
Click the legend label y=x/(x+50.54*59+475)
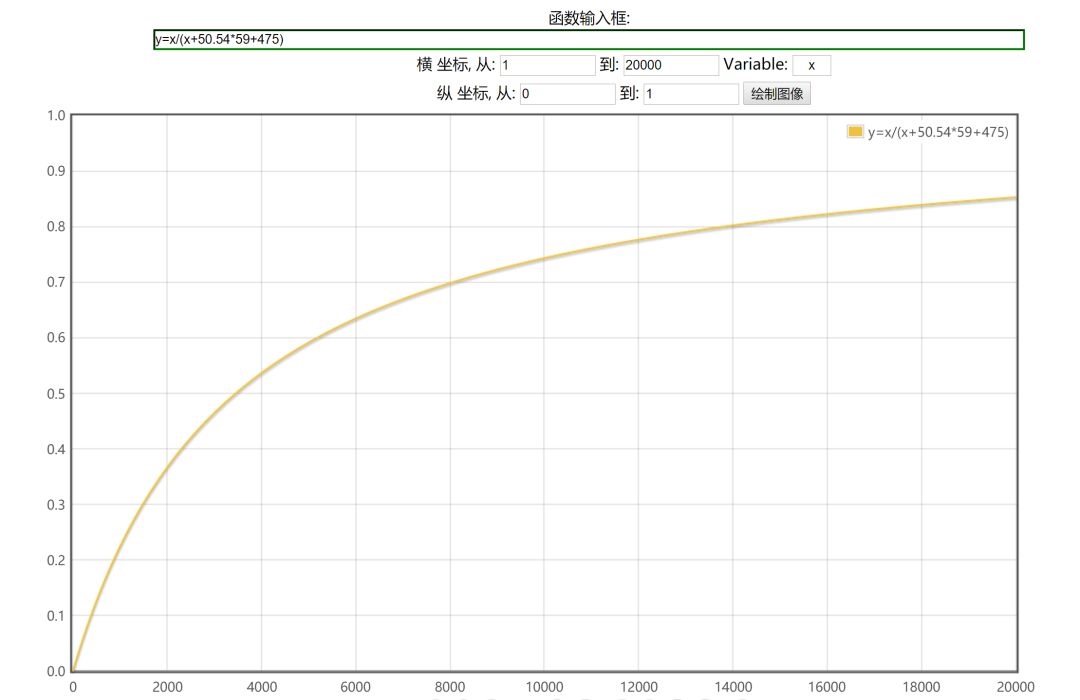[x=938, y=132]
